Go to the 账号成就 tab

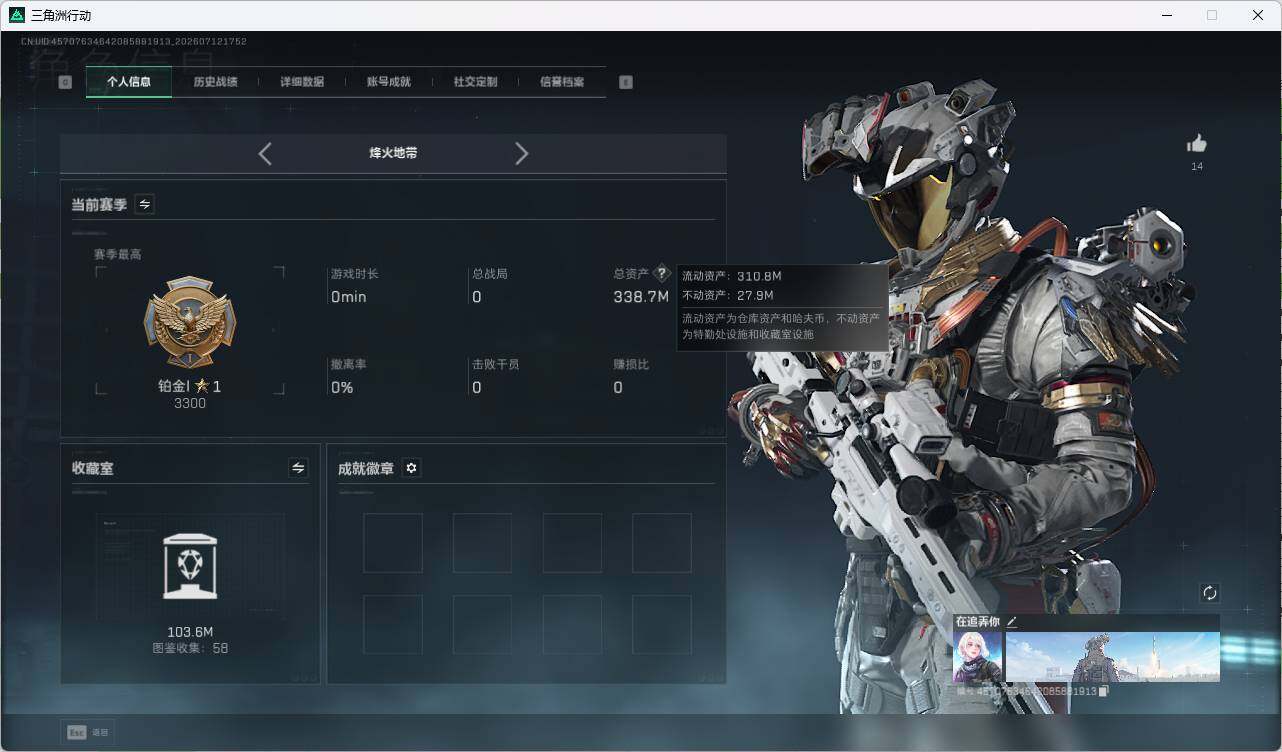tap(389, 82)
